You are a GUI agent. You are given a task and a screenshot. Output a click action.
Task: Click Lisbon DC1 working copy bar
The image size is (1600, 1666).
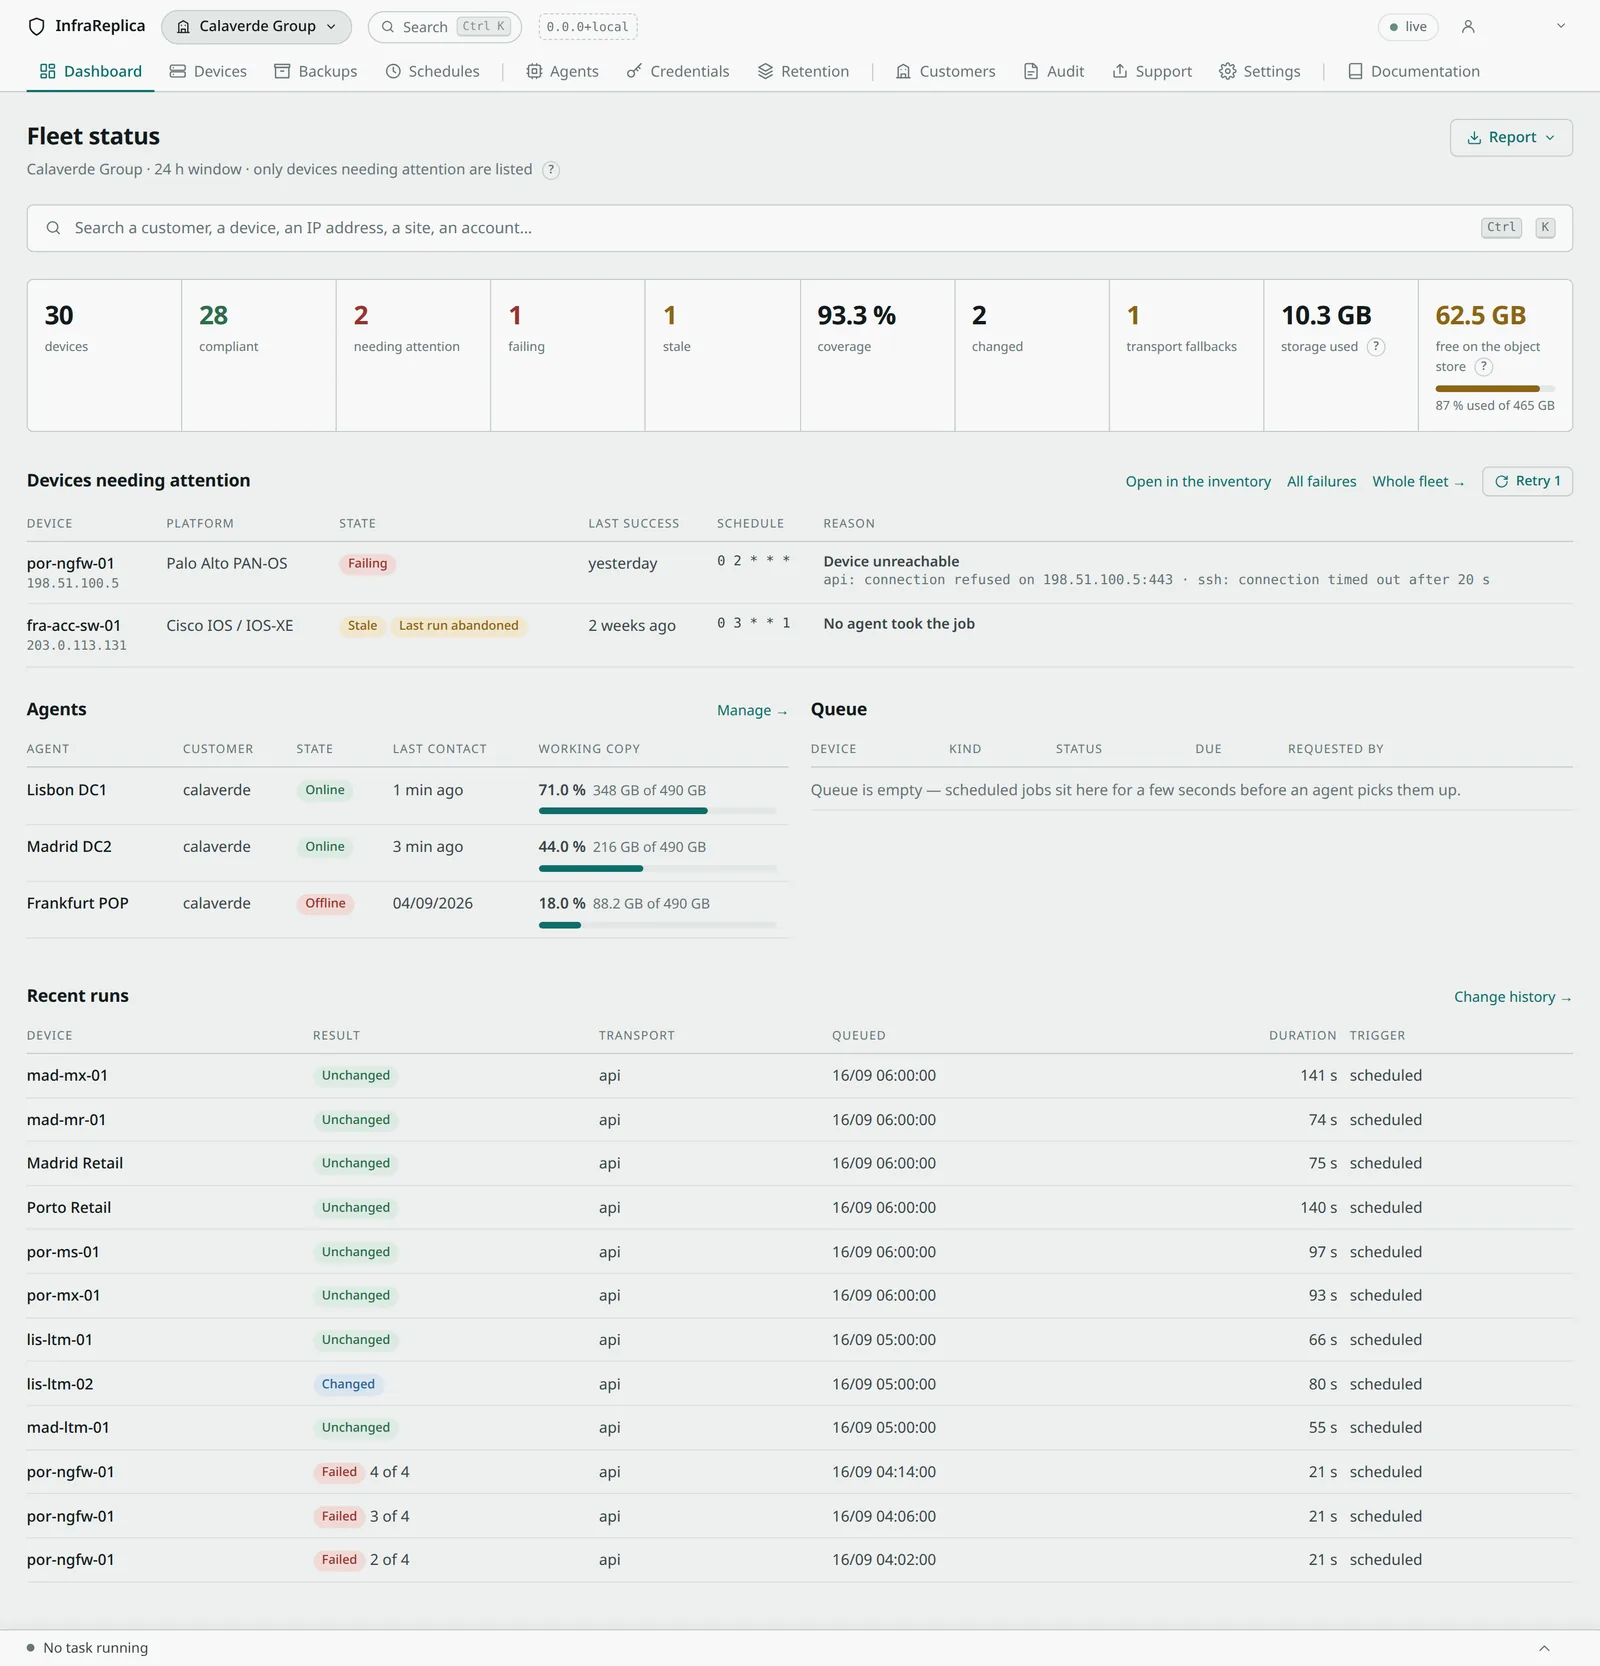pos(657,811)
